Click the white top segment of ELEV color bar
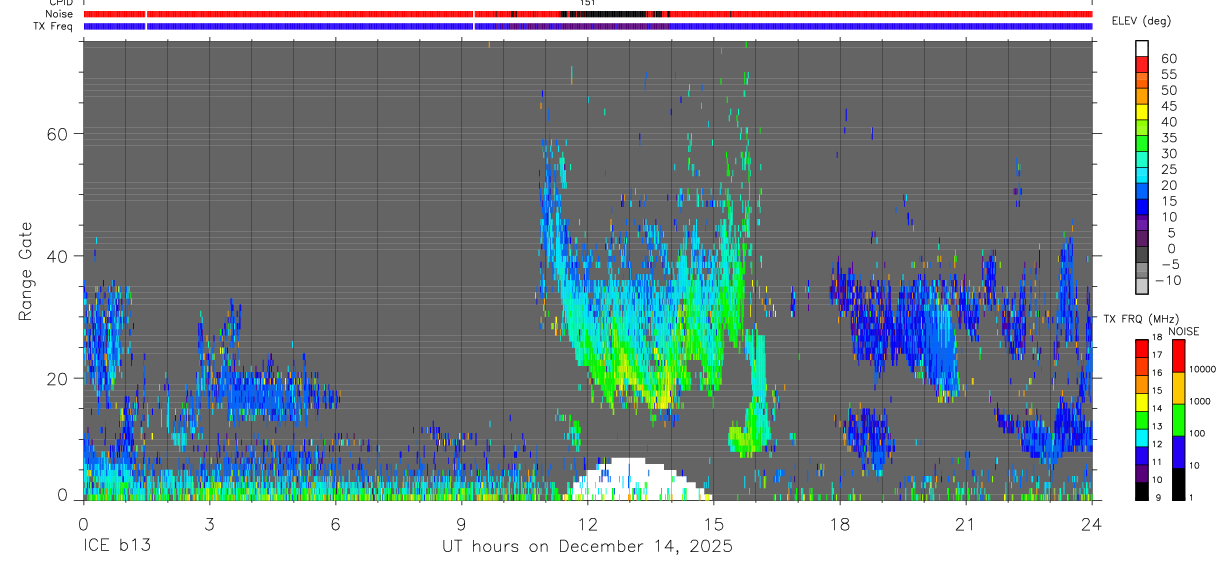This screenshot has height=567, width=1228. click(1143, 47)
